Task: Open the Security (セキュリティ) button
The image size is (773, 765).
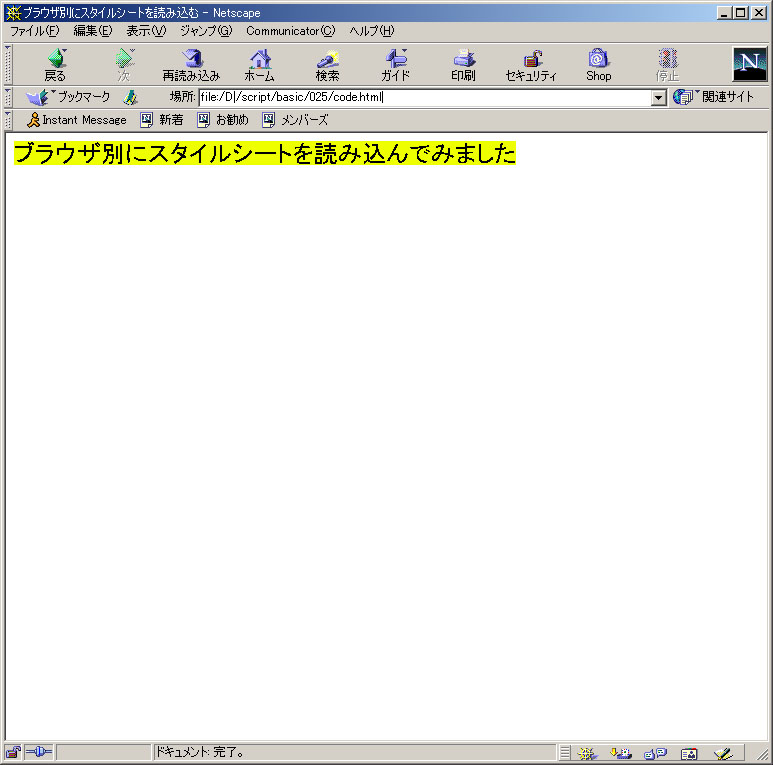Action: [x=531, y=65]
